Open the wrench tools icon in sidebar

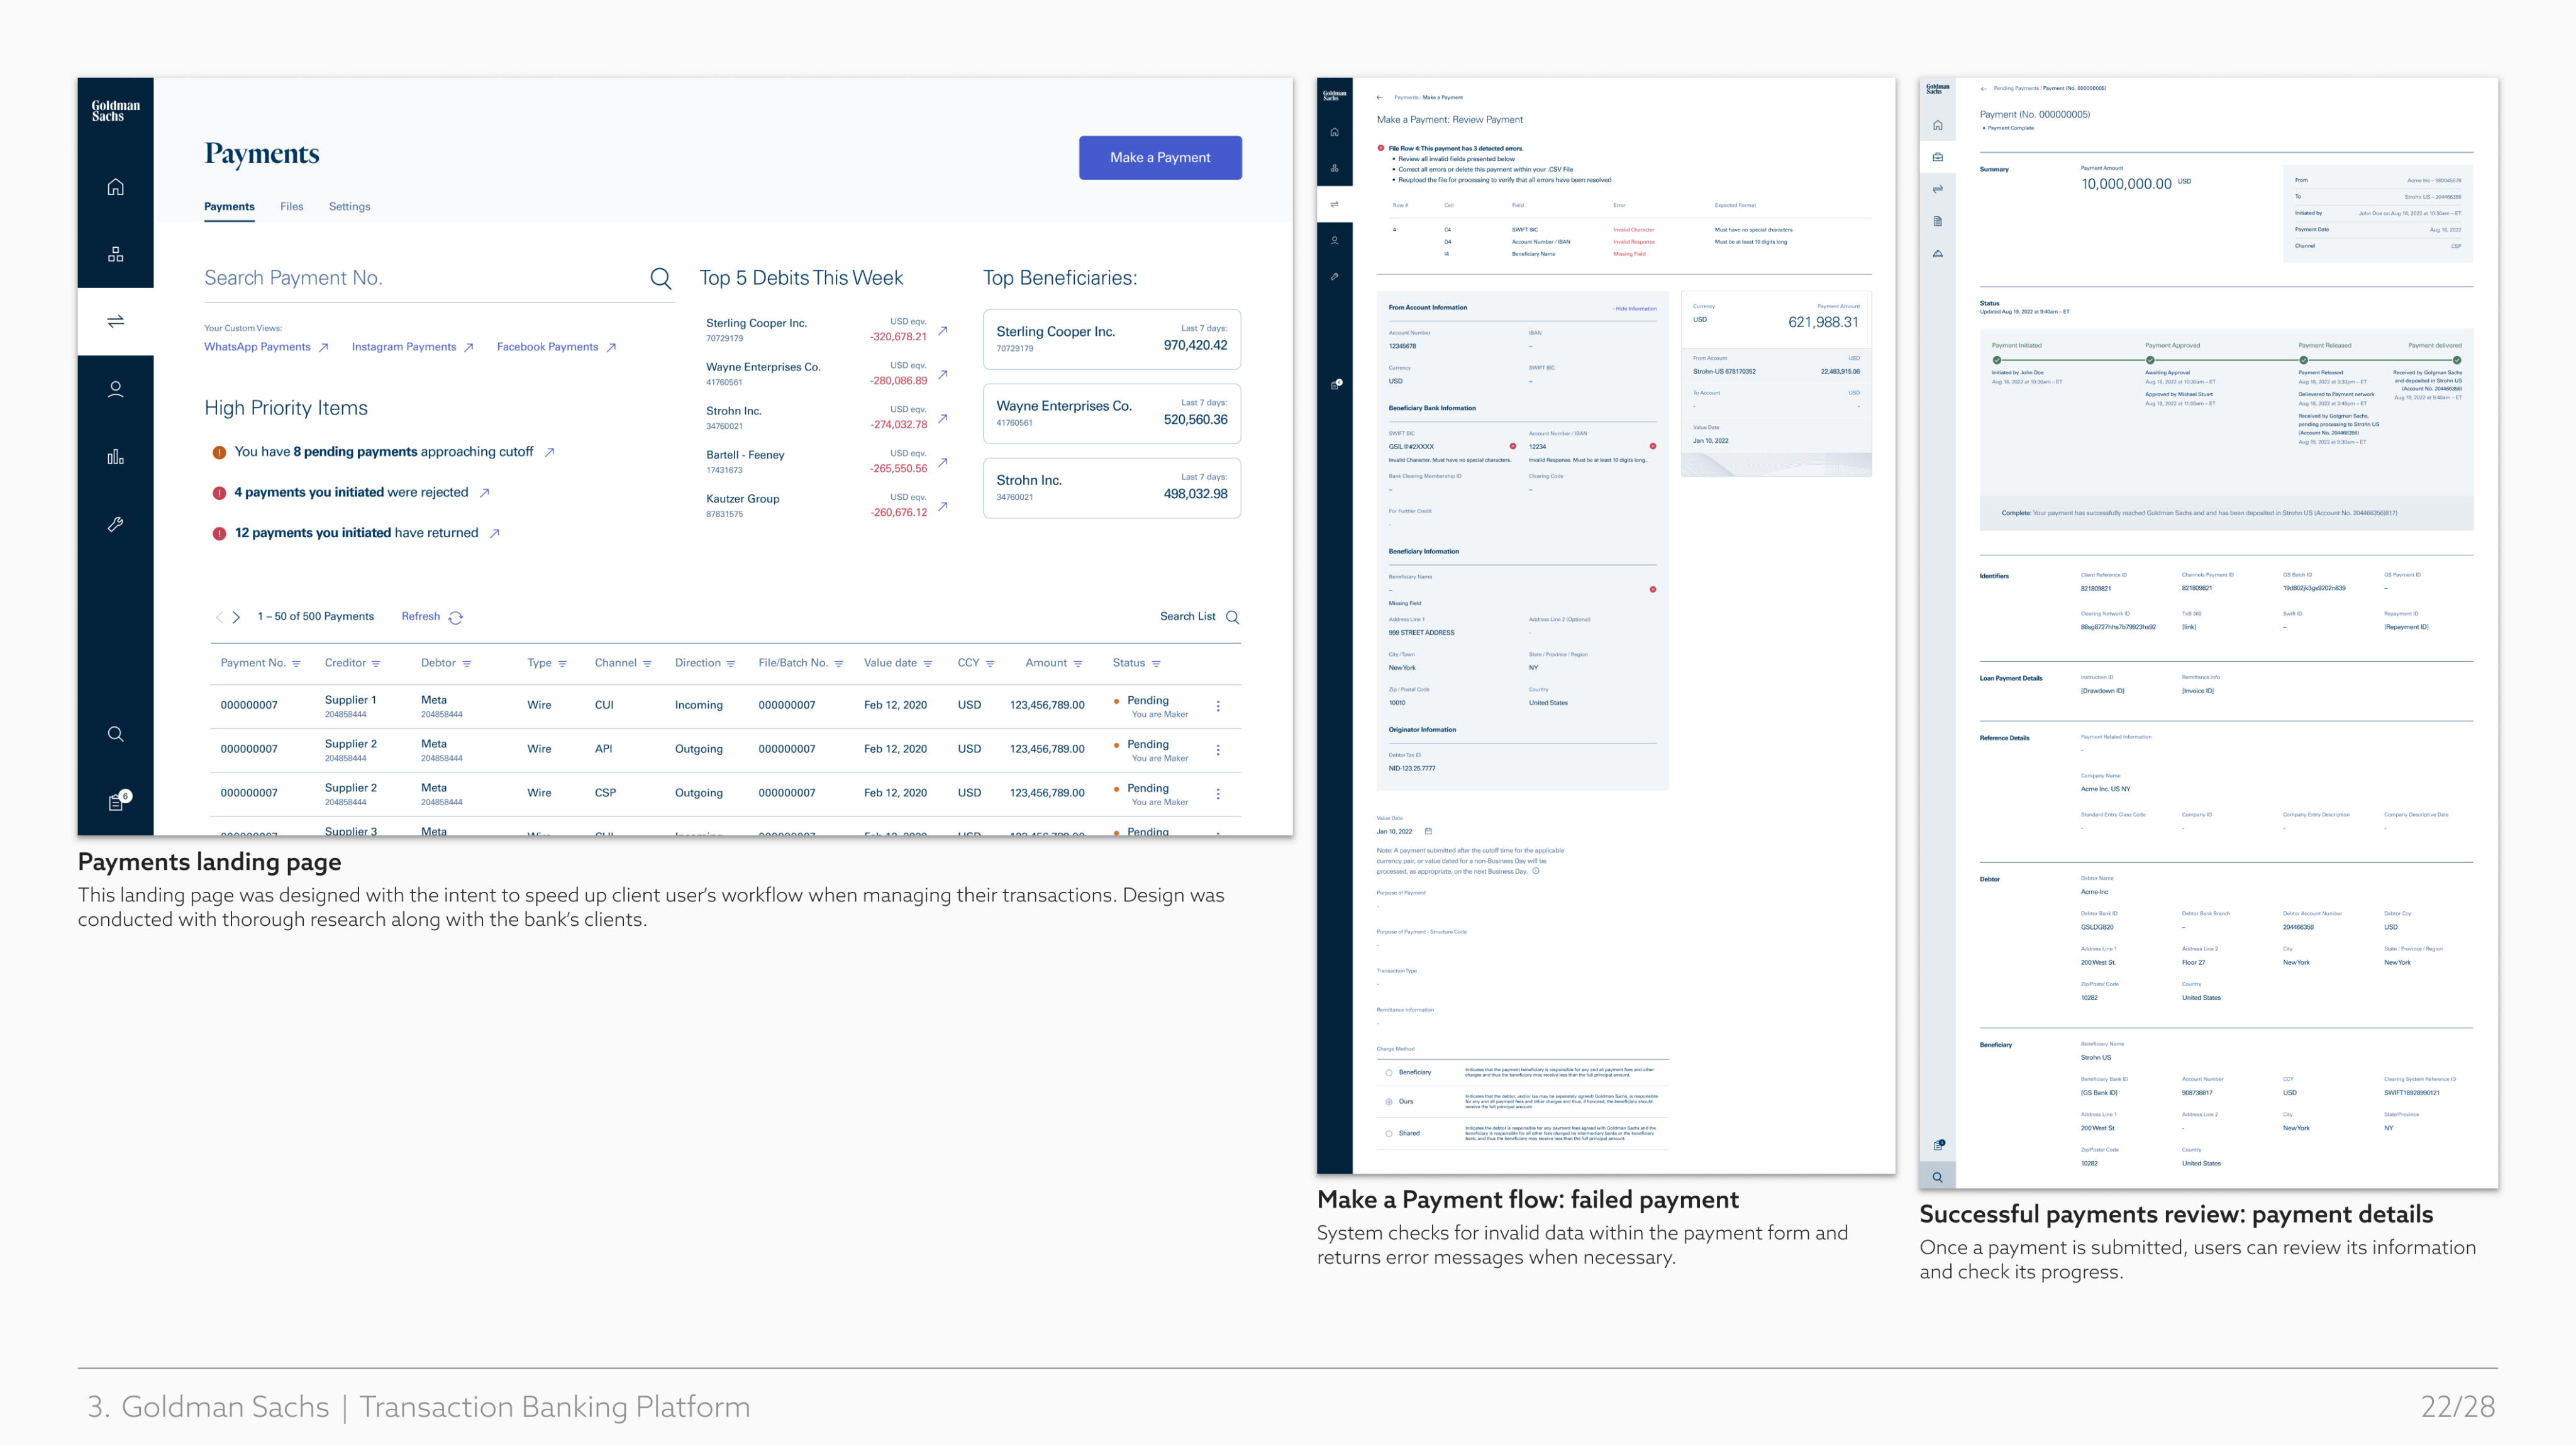point(116,524)
